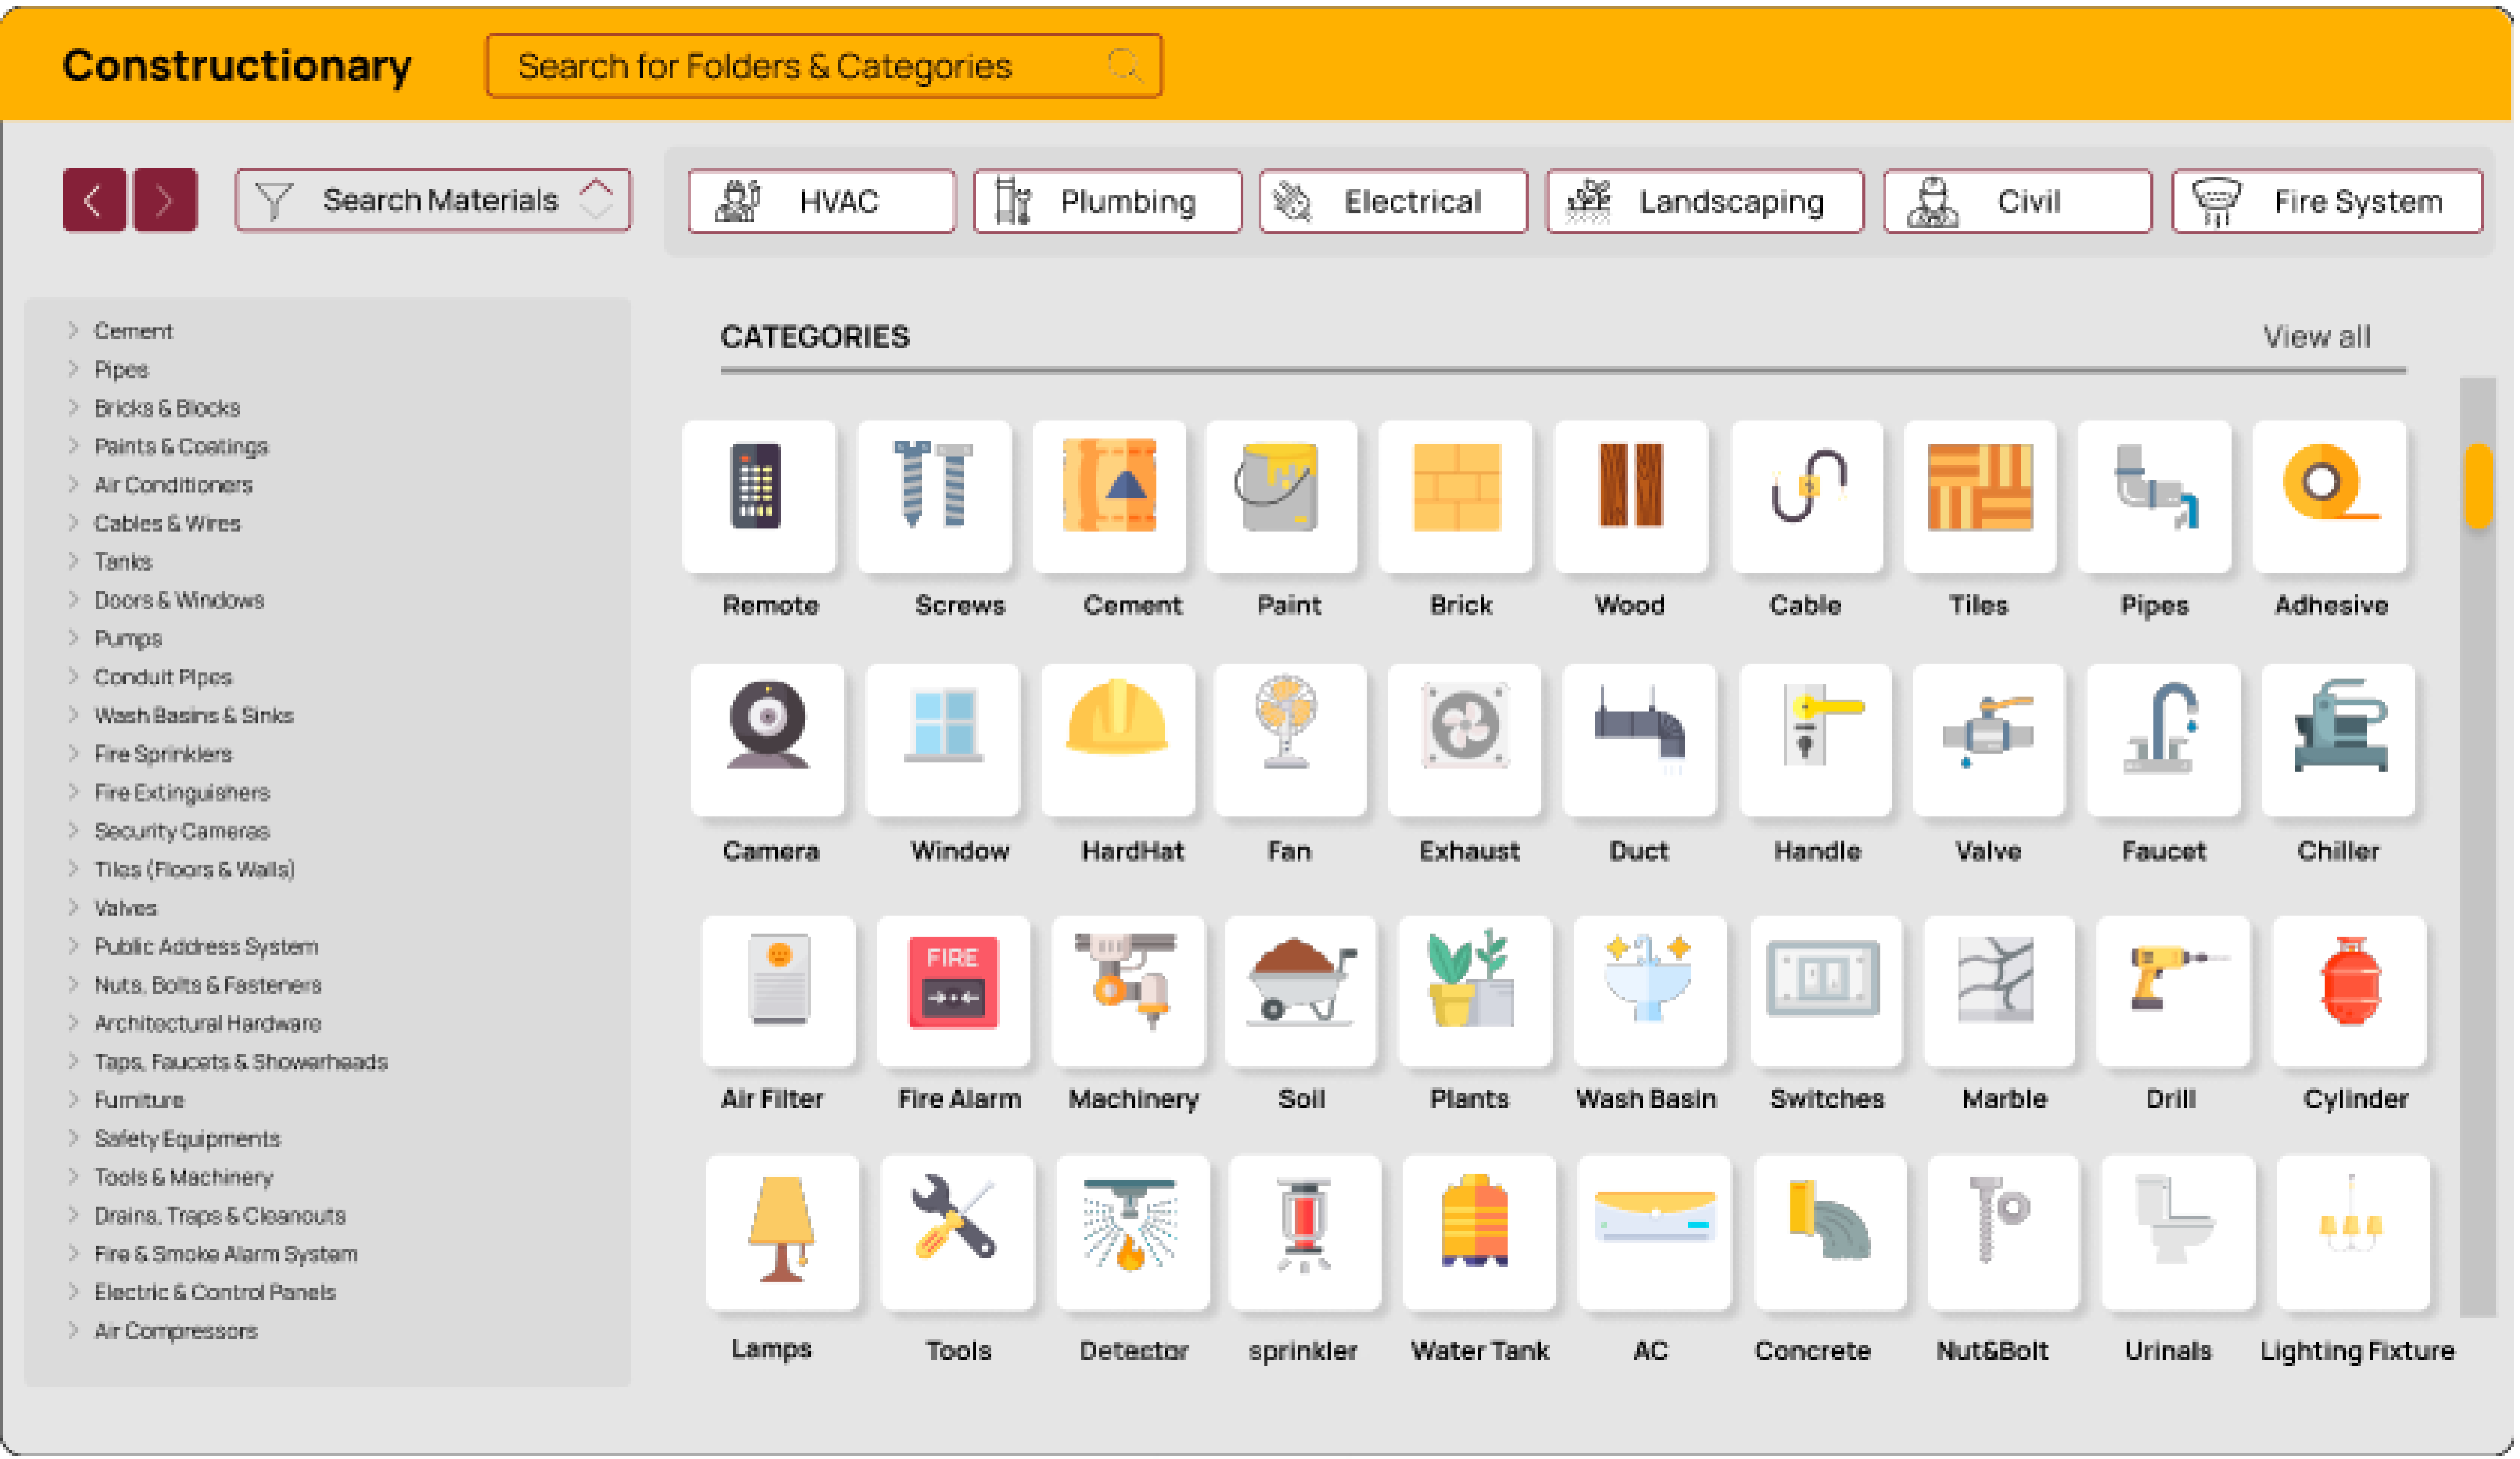This screenshot has height=1459, width=2520.
Task: Choose the Marble category icon
Action: [x=2001, y=992]
